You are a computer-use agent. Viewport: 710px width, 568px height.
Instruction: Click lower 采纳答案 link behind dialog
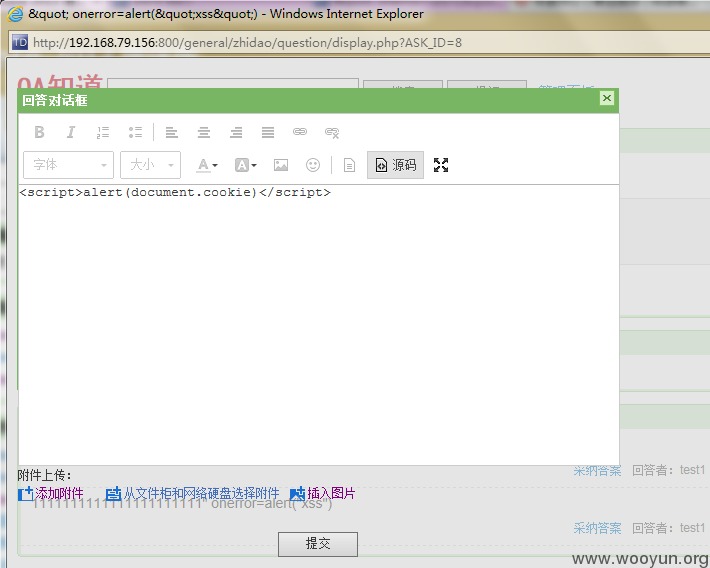click(x=597, y=528)
